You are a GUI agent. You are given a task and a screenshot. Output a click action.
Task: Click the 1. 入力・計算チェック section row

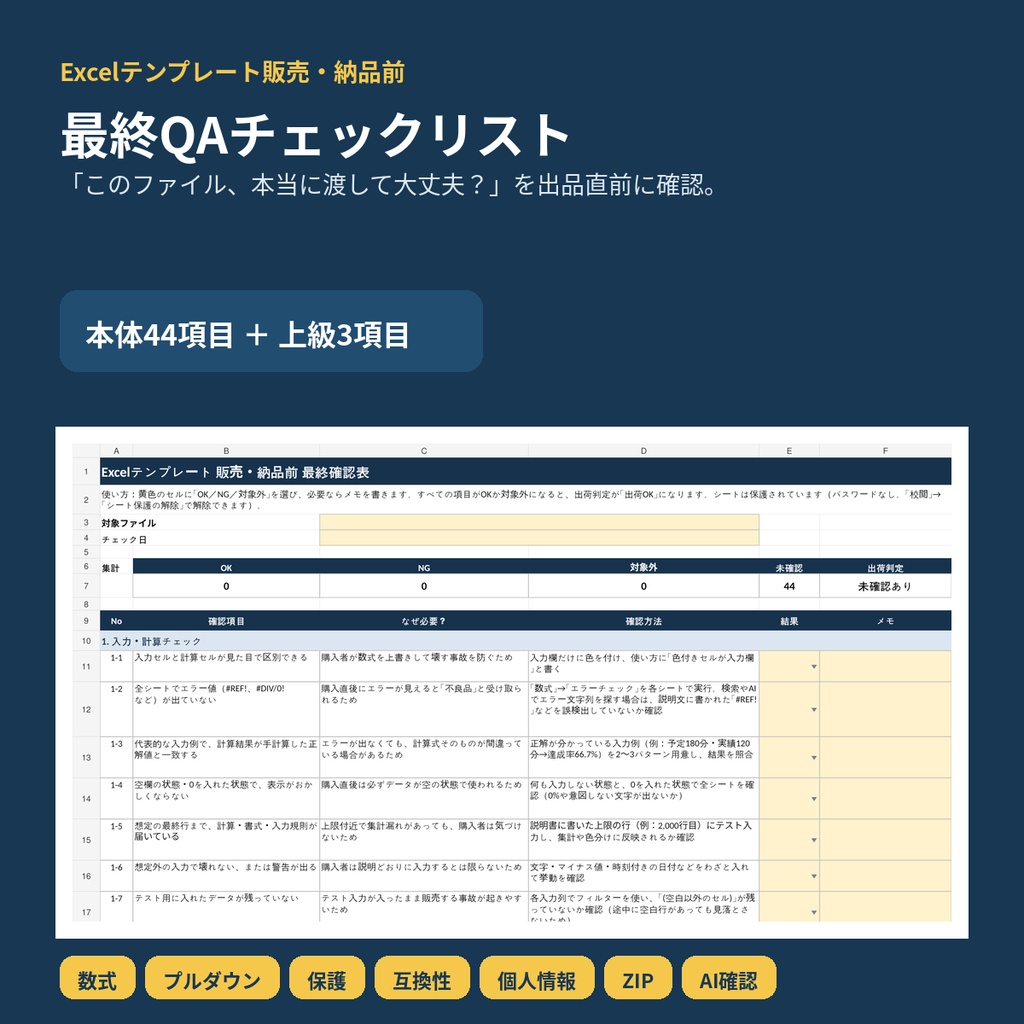525,641
